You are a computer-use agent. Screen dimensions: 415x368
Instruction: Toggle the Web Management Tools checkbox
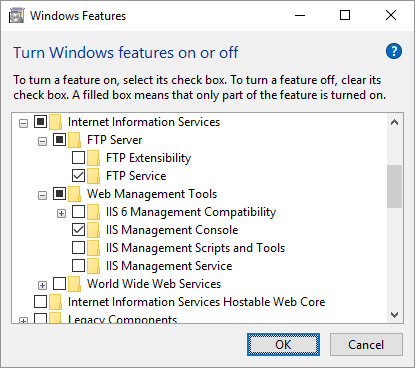pyautogui.click(x=59, y=194)
